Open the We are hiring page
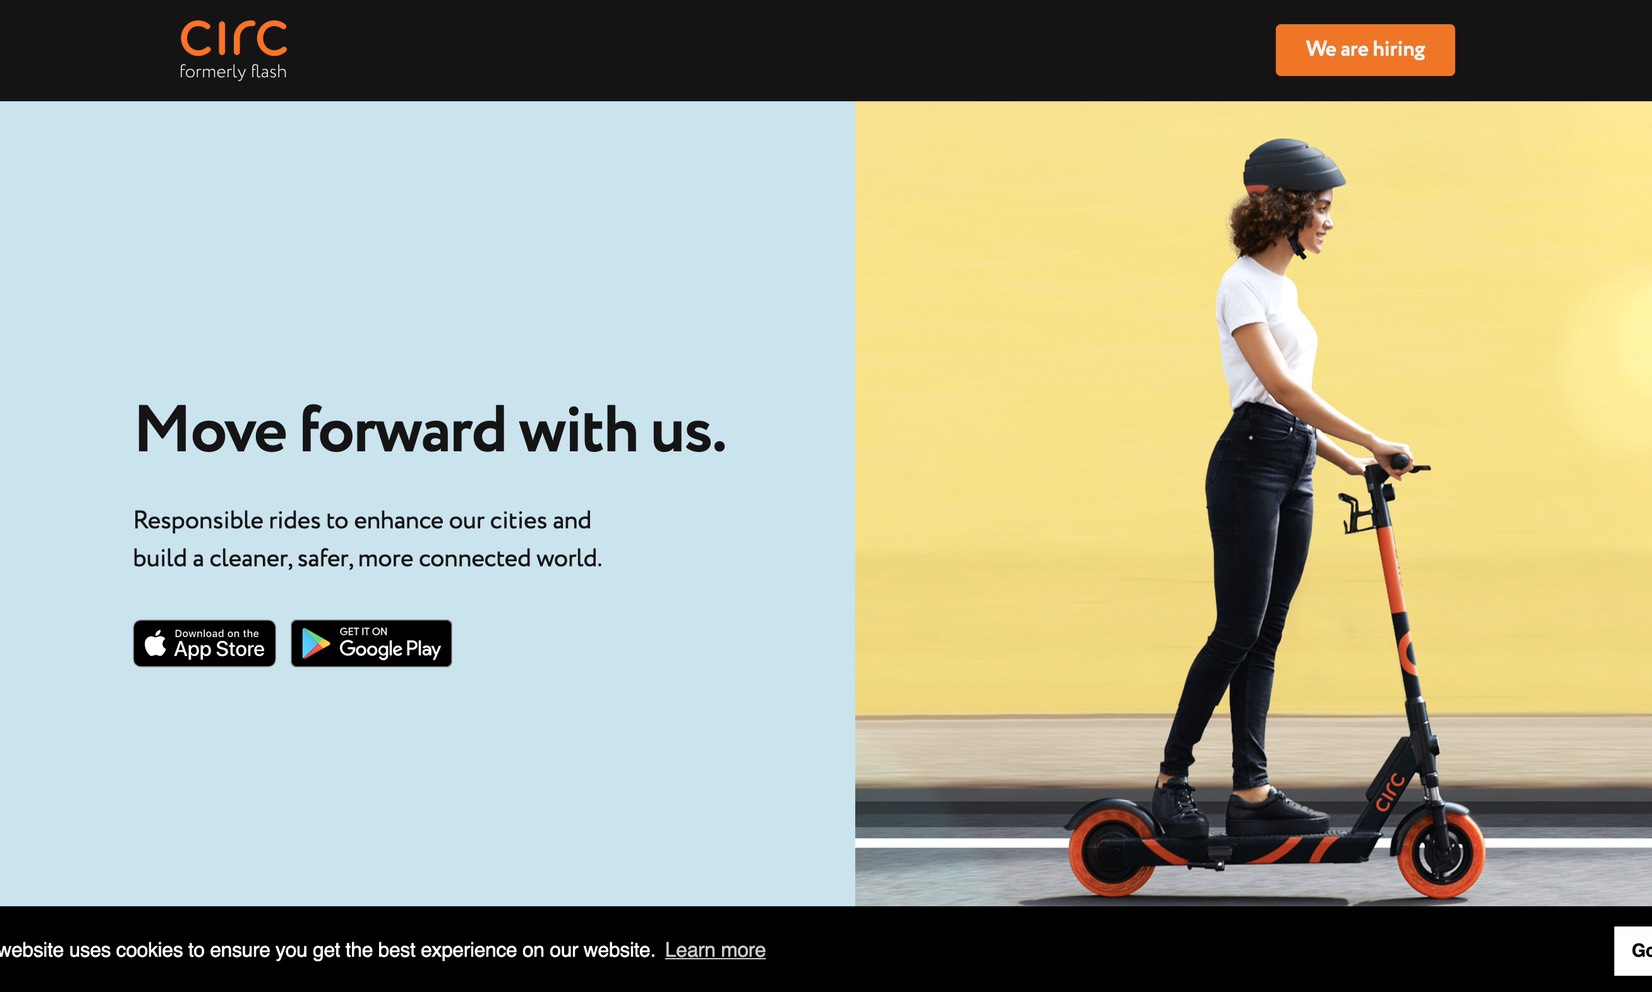1652x992 pixels. pyautogui.click(x=1365, y=50)
